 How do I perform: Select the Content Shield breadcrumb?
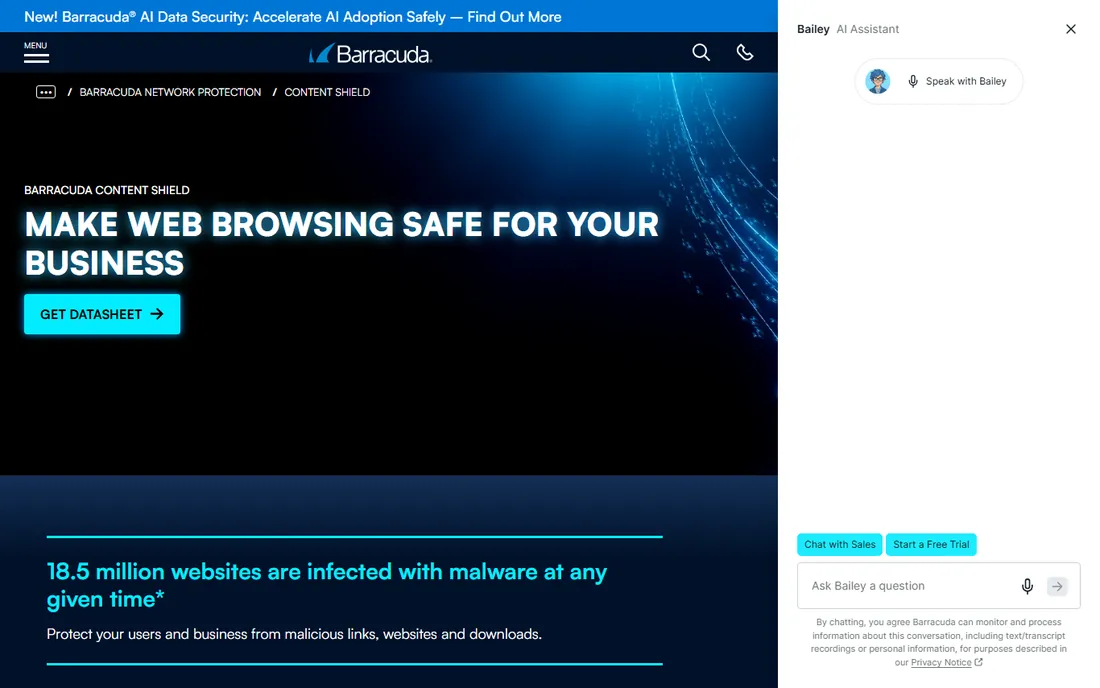327,92
